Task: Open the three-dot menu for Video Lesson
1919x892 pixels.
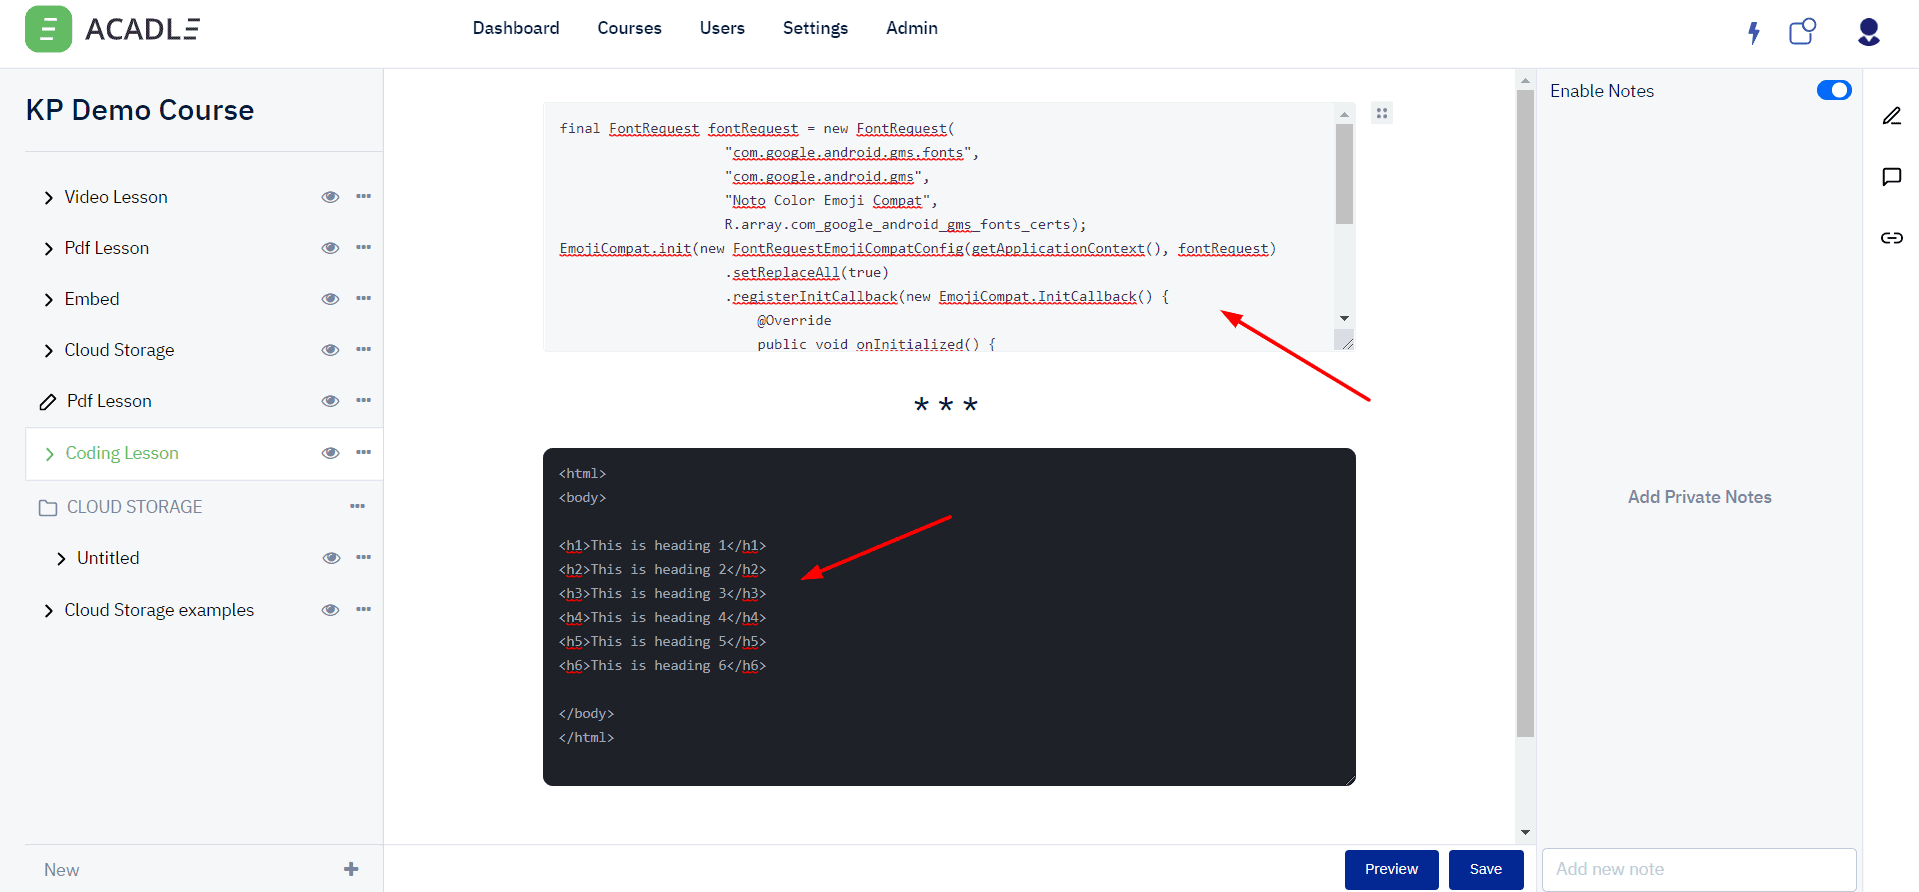Action: [363, 197]
